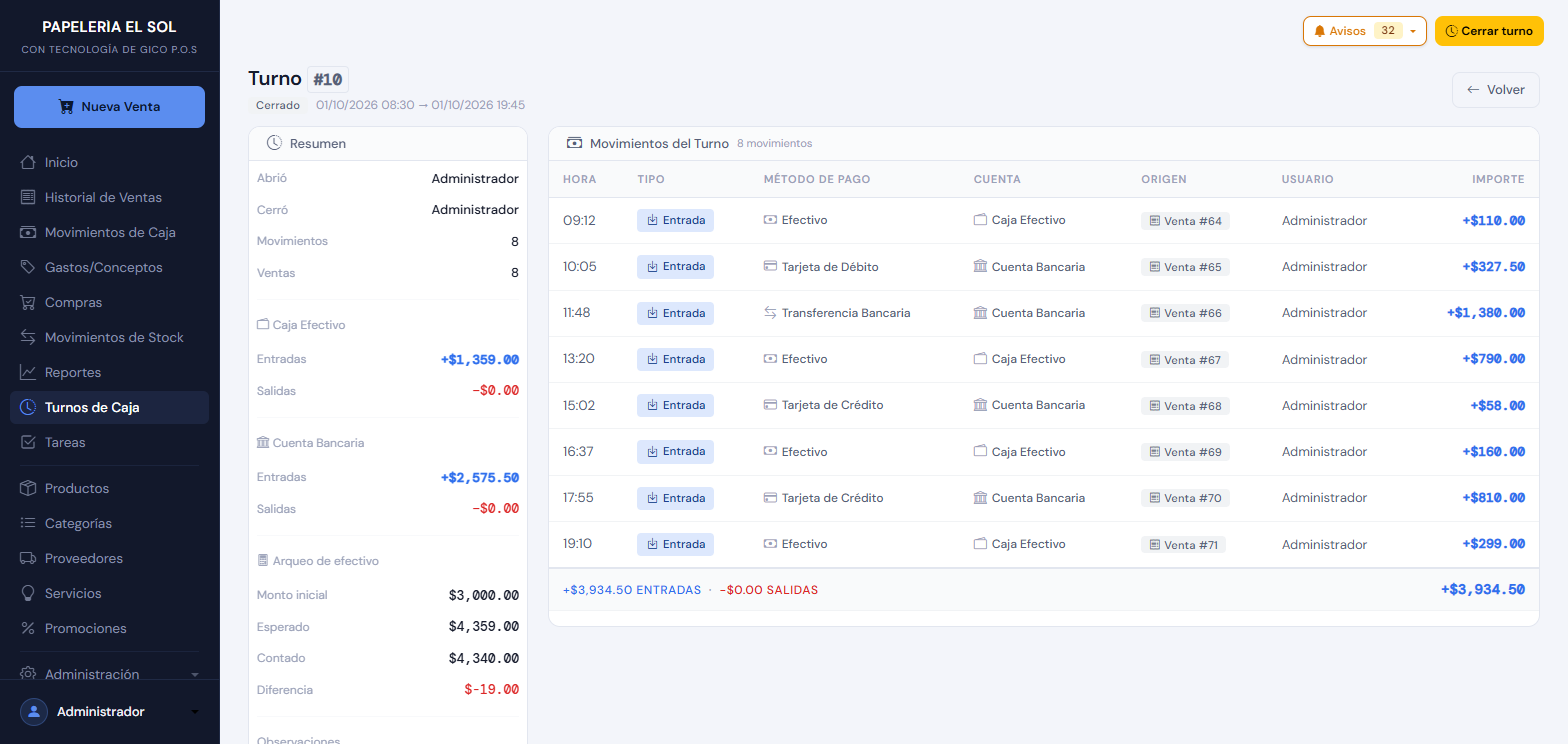Go back with the Volver button

pyautogui.click(x=1496, y=90)
